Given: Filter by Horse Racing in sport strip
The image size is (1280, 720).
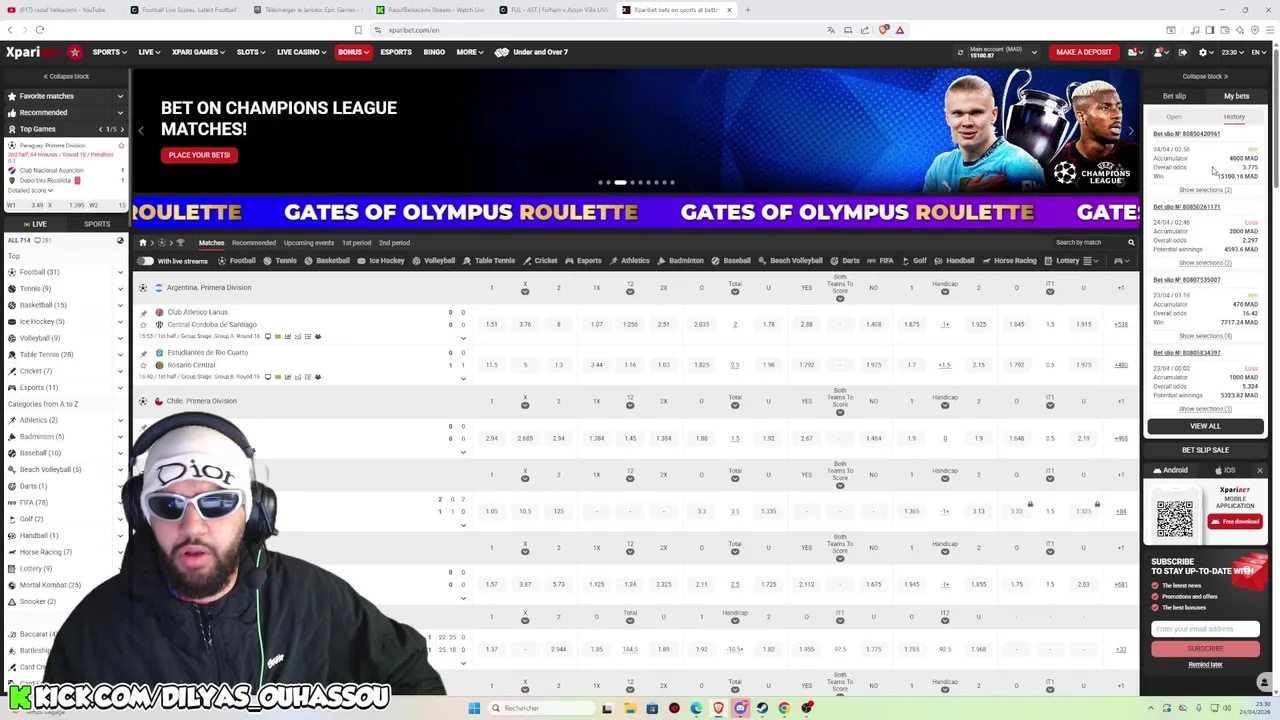Looking at the screenshot, I should [x=1009, y=261].
